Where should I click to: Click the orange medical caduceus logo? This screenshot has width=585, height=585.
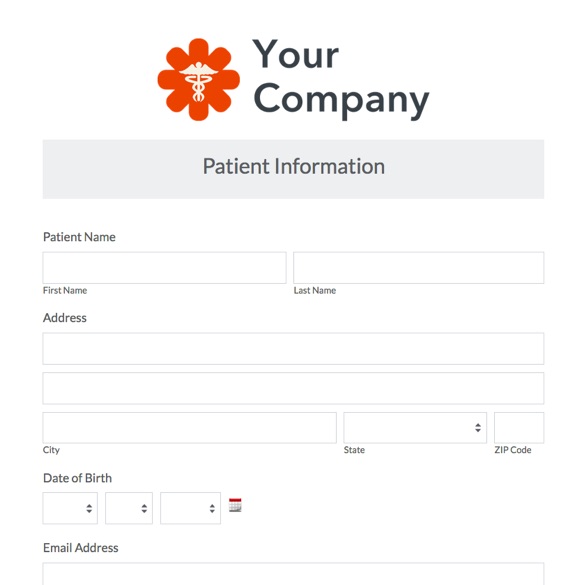click(198, 79)
